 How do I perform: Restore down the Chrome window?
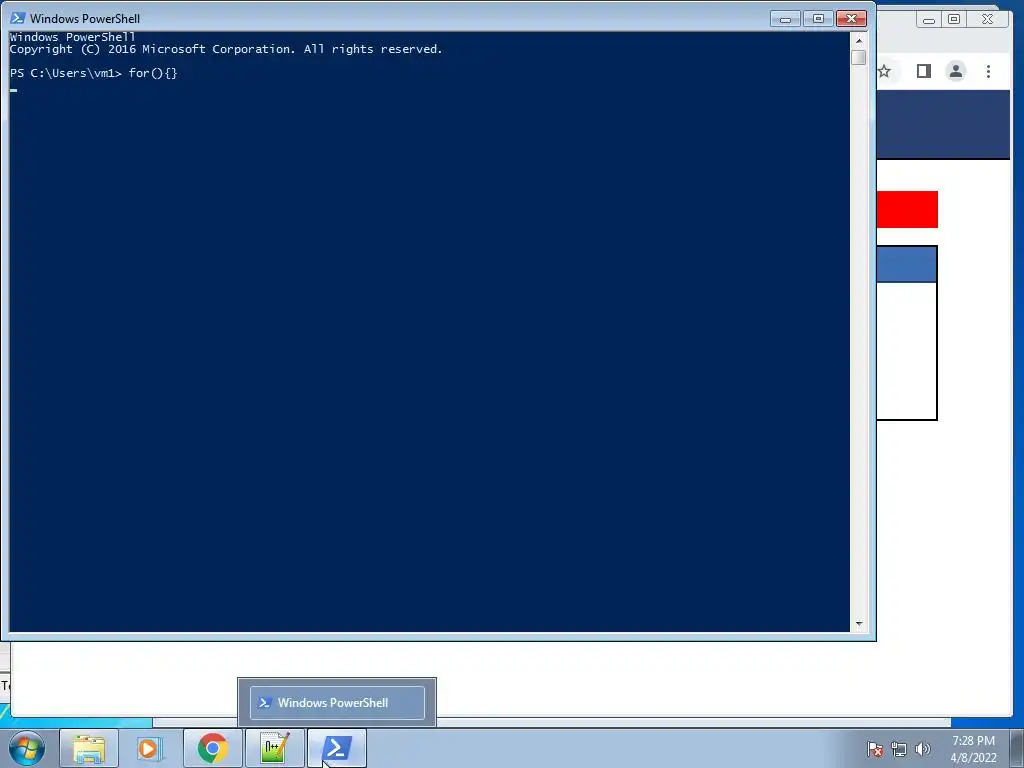954,20
